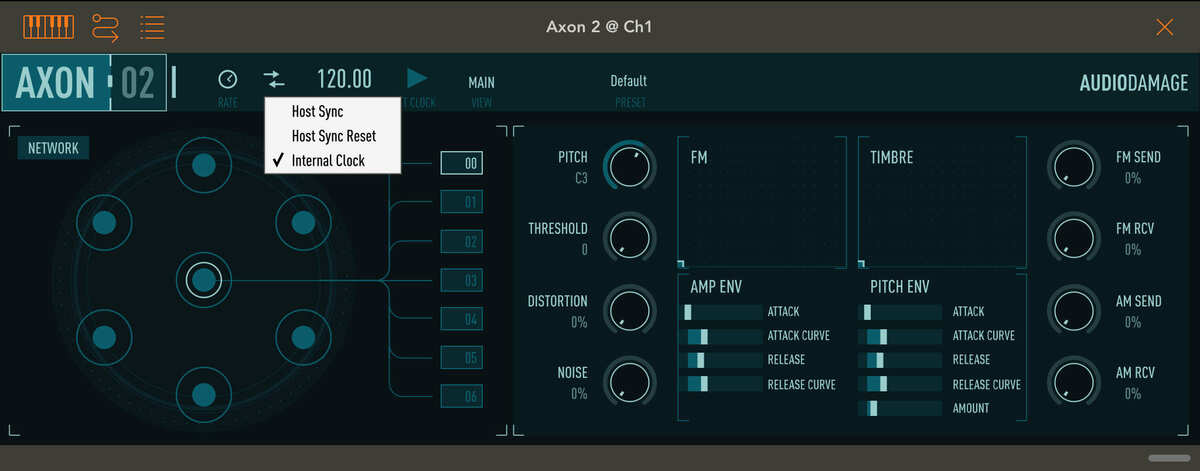Click the PITCH knob
The width and height of the screenshot is (1200, 471).
pyautogui.click(x=630, y=166)
